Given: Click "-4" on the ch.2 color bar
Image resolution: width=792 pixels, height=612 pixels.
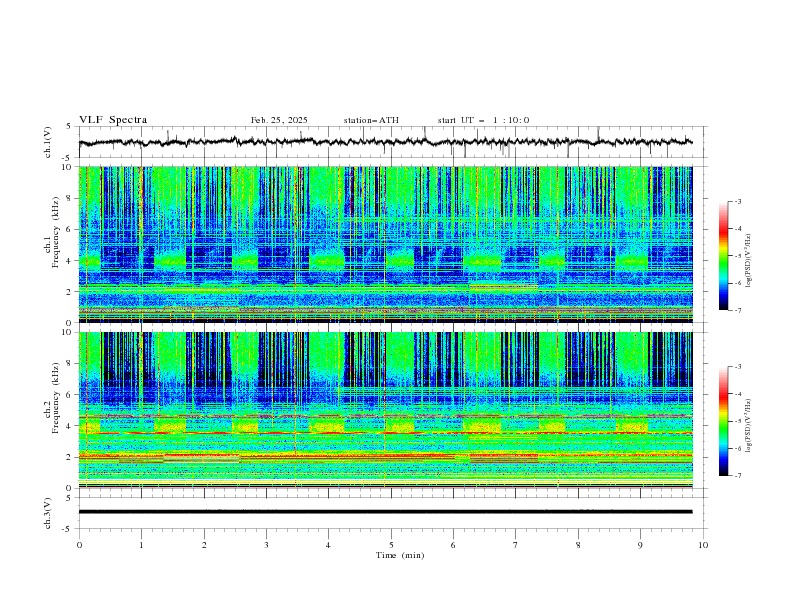Looking at the screenshot, I should [x=737, y=394].
